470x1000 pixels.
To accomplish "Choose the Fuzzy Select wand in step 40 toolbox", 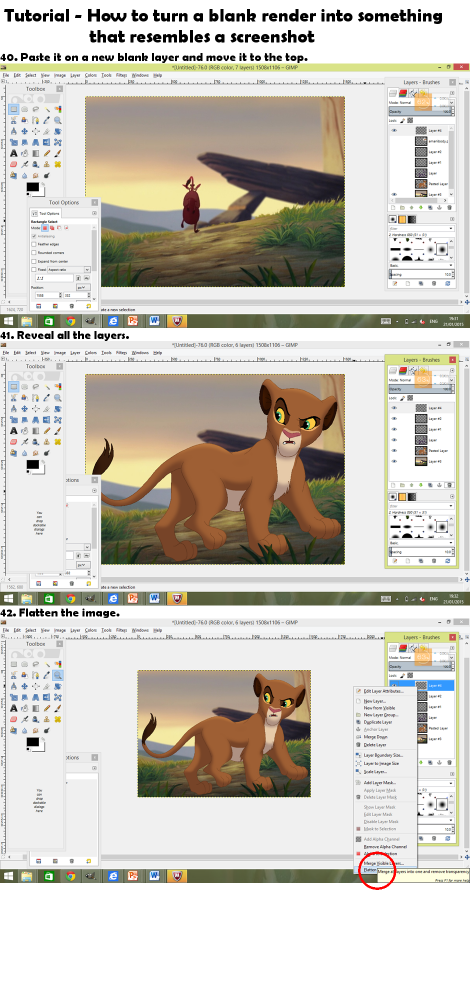I will click(x=47, y=109).
